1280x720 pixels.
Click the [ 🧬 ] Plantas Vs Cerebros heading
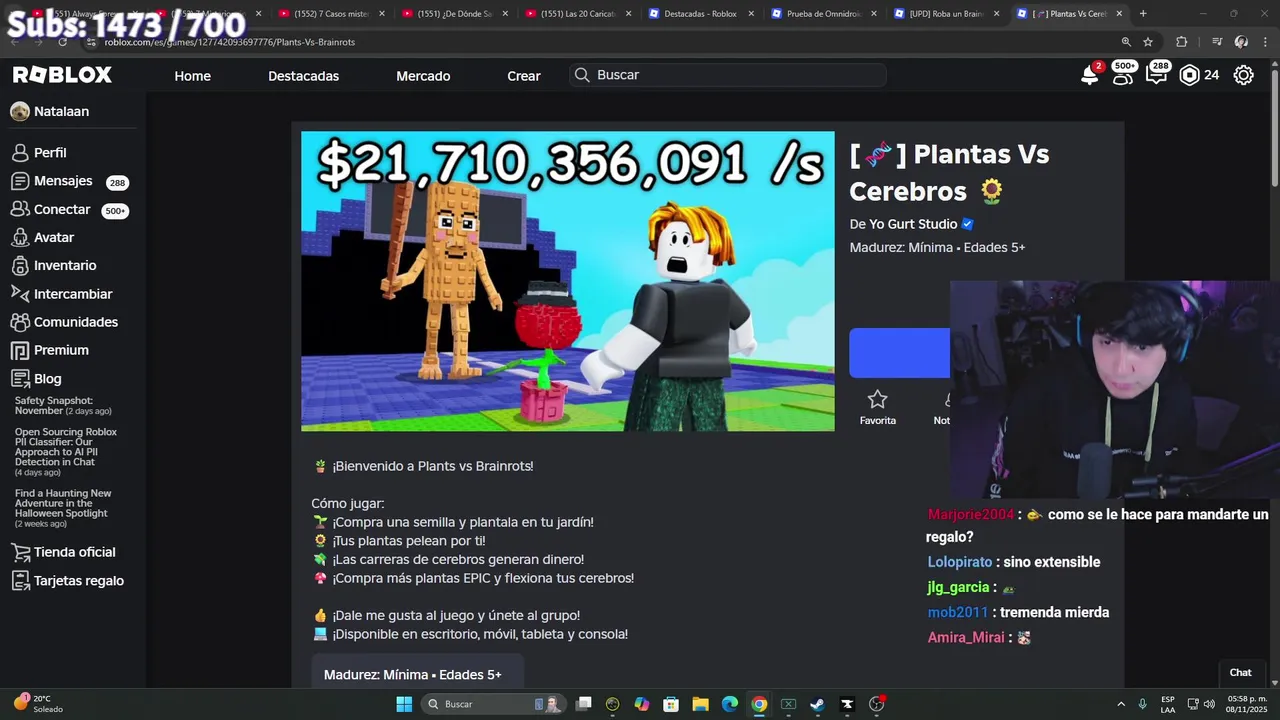[949, 172]
